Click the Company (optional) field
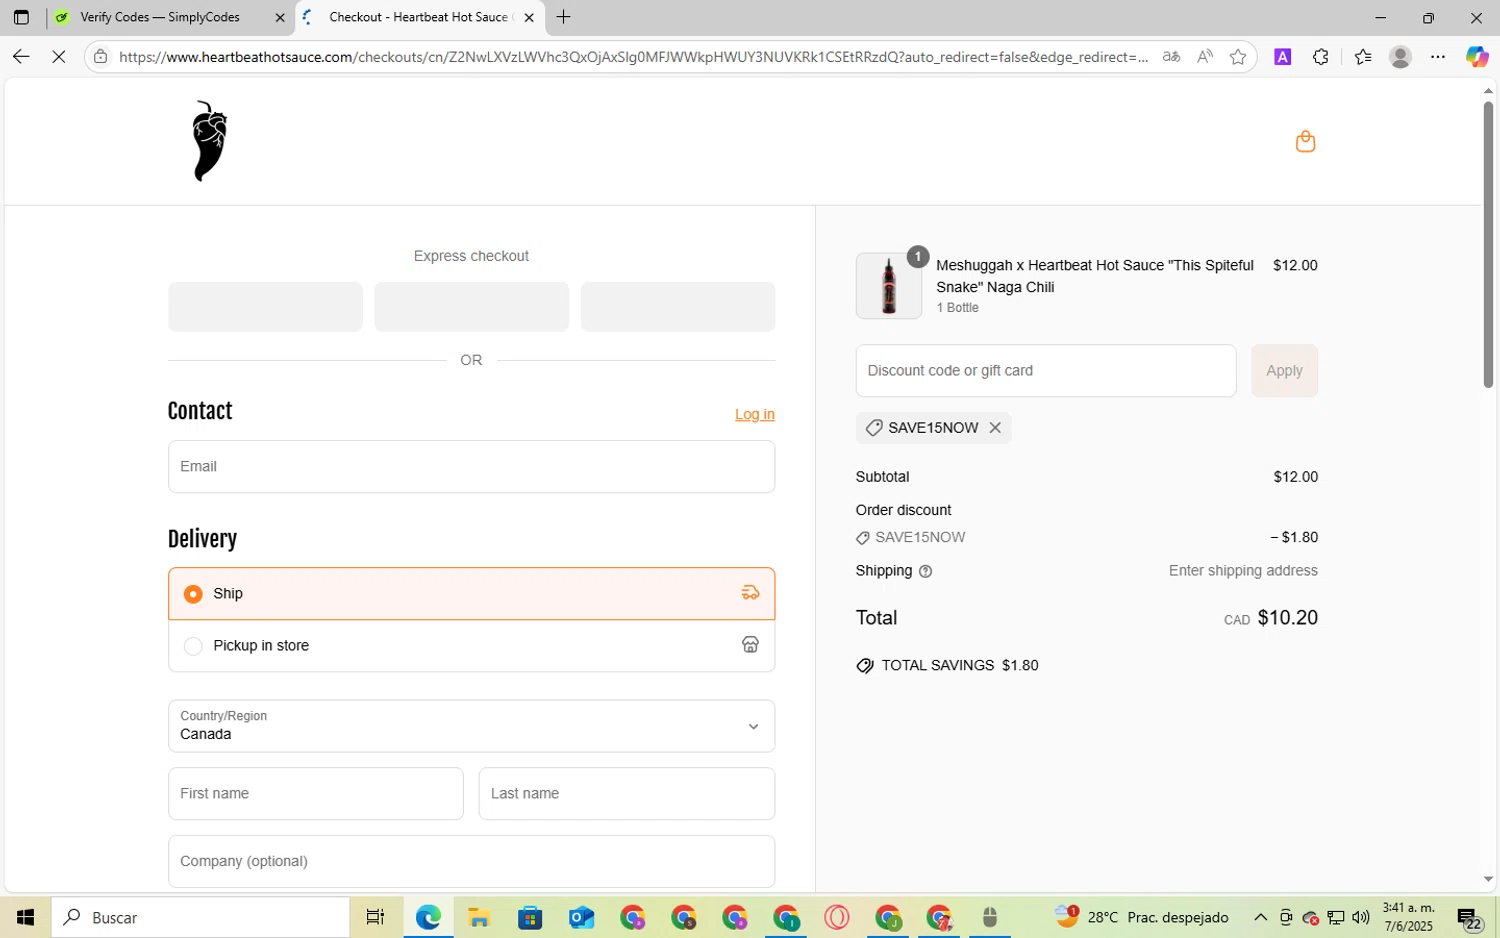Image resolution: width=1500 pixels, height=938 pixels. click(x=471, y=861)
